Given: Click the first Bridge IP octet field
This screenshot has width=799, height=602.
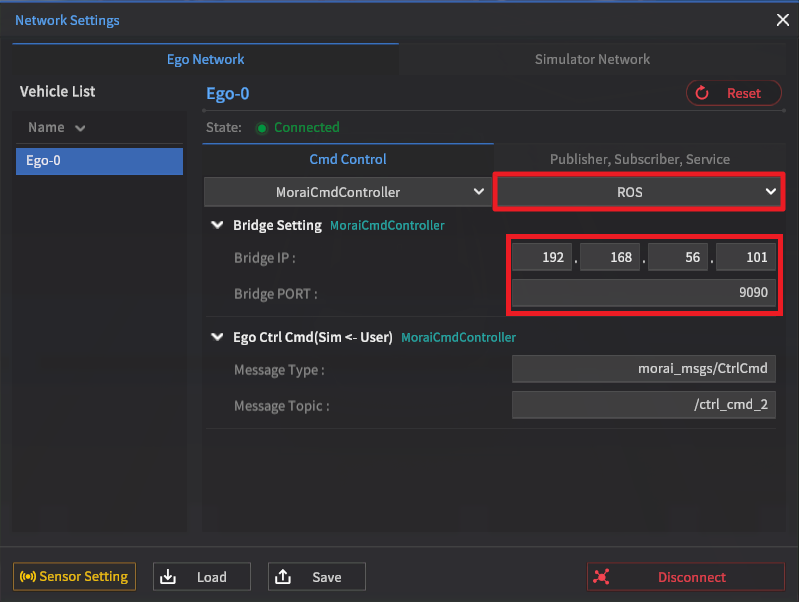Looking at the screenshot, I should [x=542, y=258].
